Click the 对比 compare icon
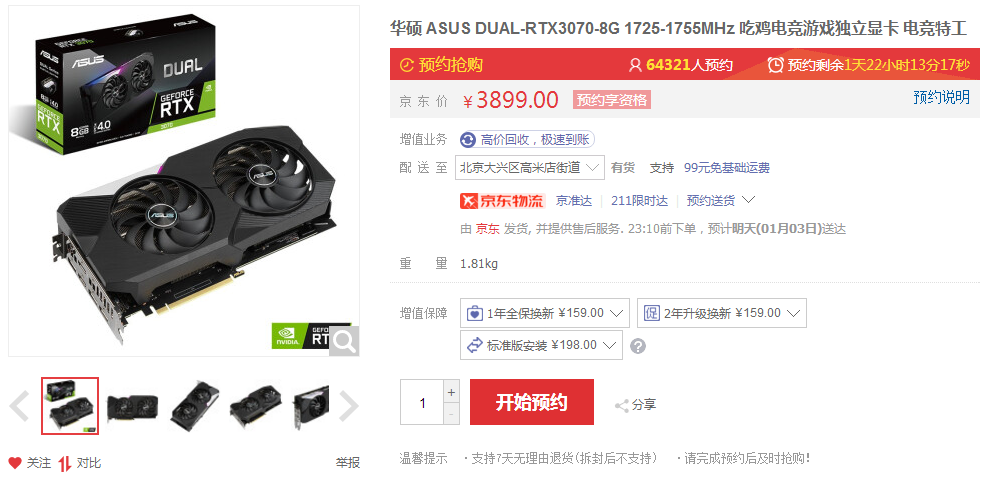This screenshot has width=987, height=481. coord(65,464)
